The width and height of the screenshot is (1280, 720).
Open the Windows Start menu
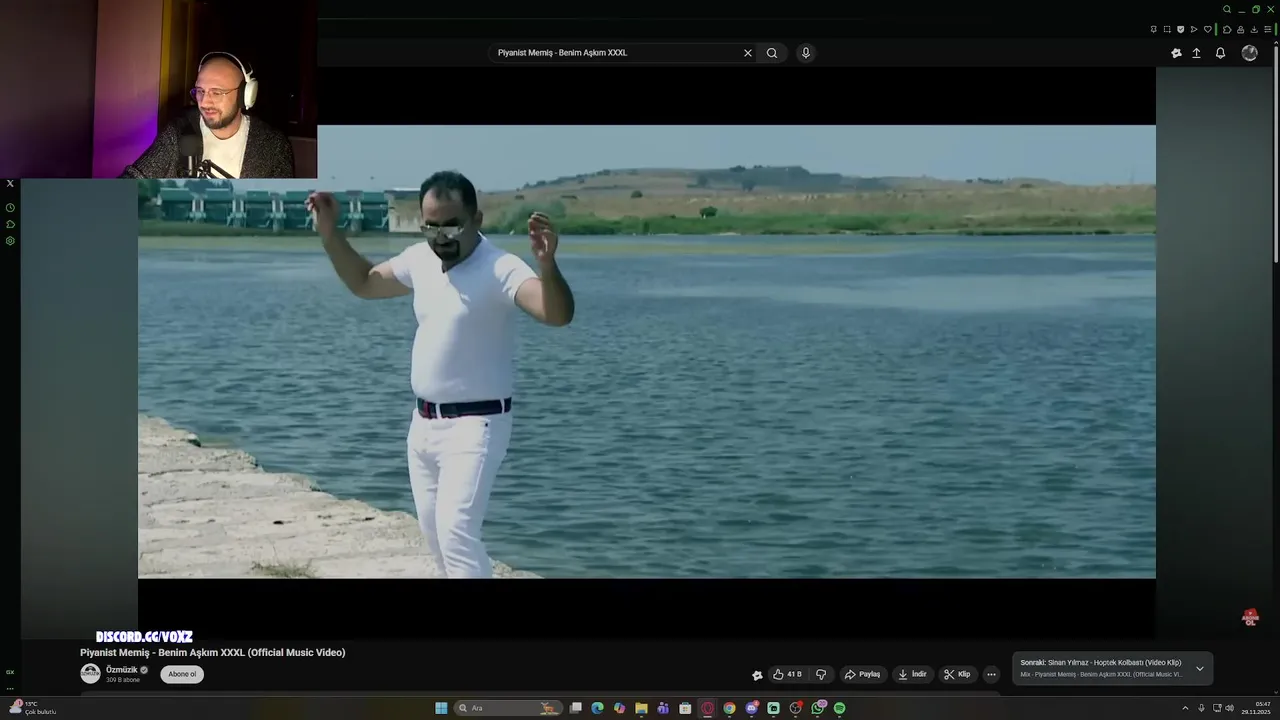[441, 708]
